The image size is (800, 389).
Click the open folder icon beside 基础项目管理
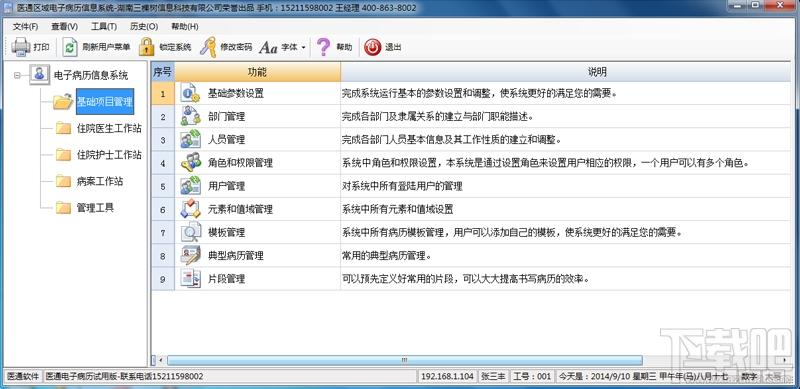click(x=63, y=102)
